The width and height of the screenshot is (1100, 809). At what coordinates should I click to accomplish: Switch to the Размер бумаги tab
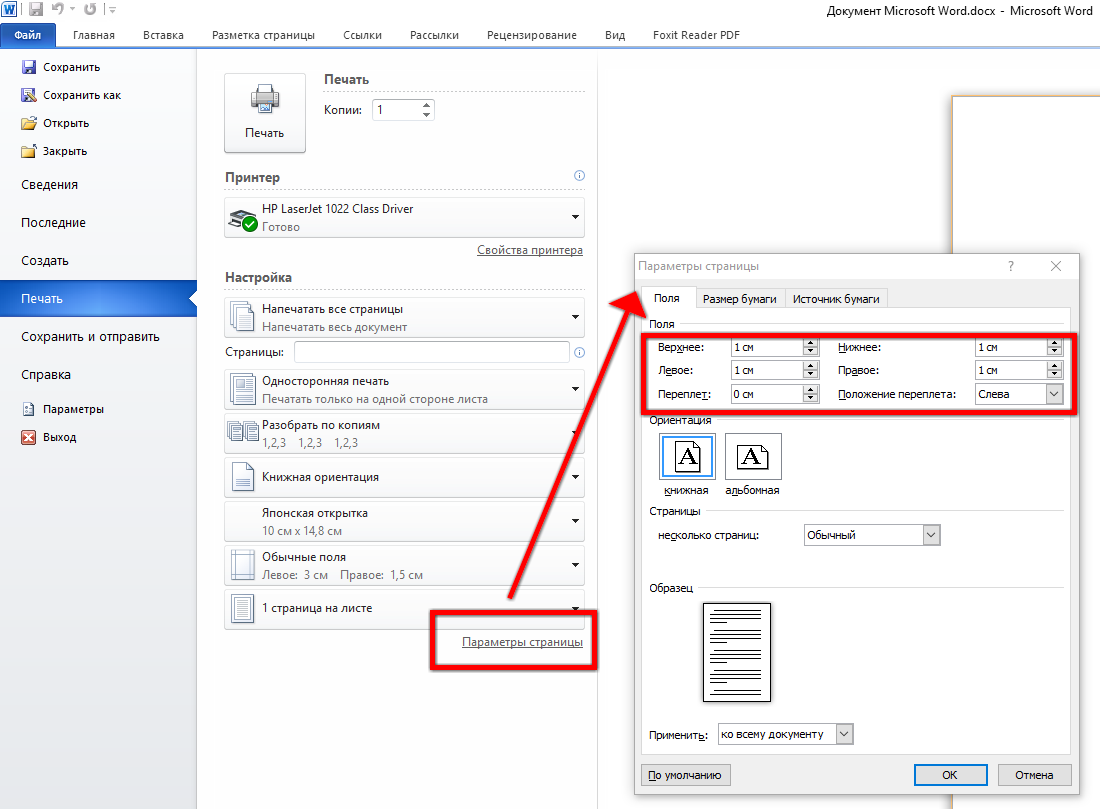[x=739, y=299]
